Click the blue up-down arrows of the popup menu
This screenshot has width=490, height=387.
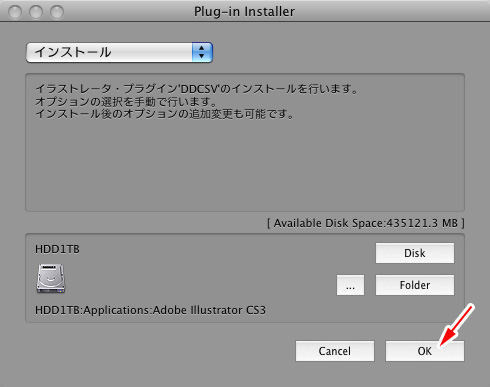[x=202, y=52]
